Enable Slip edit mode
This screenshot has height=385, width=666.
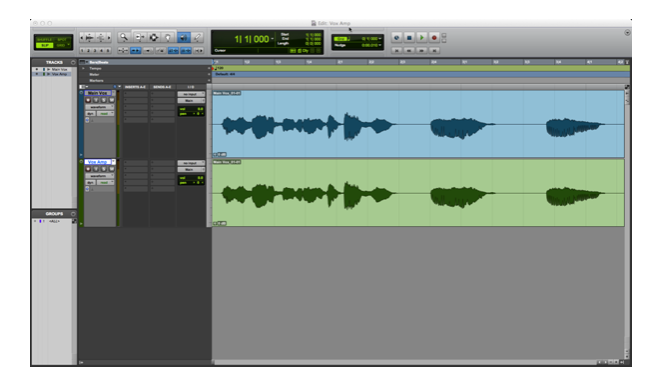point(45,45)
